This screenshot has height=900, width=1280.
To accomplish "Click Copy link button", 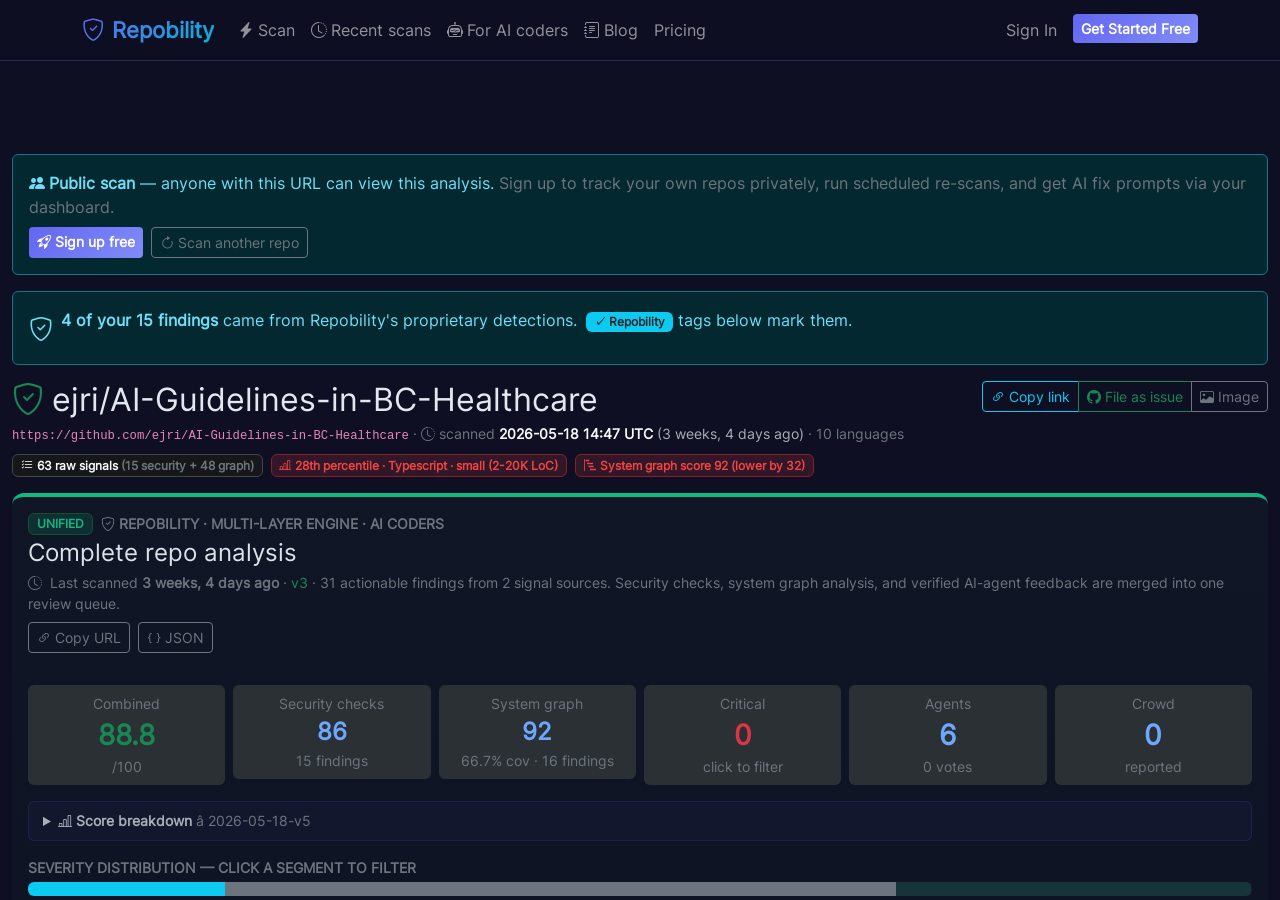I will point(1030,396).
